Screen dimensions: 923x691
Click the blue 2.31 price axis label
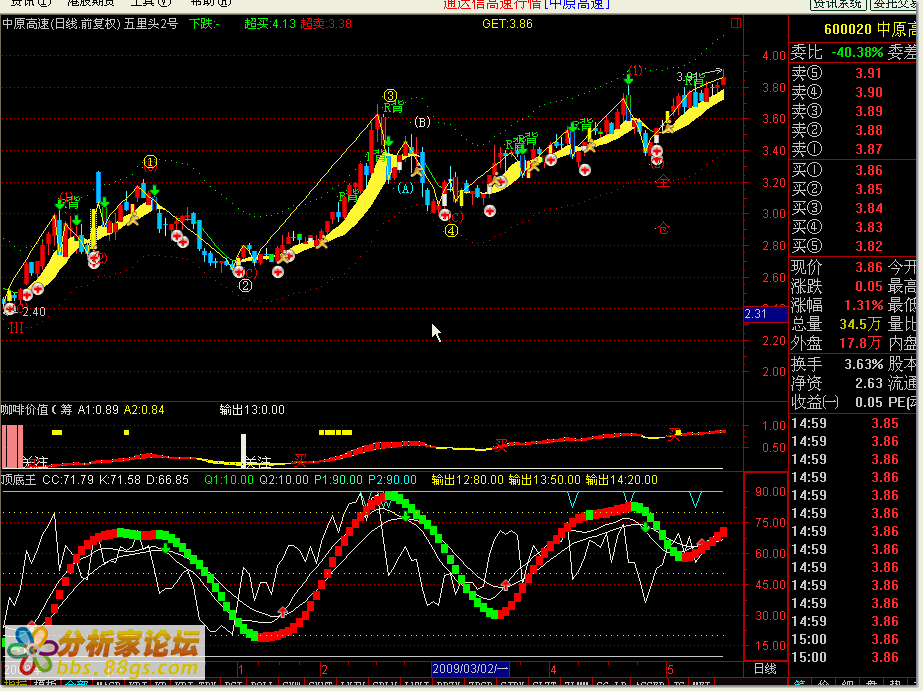(x=765, y=314)
